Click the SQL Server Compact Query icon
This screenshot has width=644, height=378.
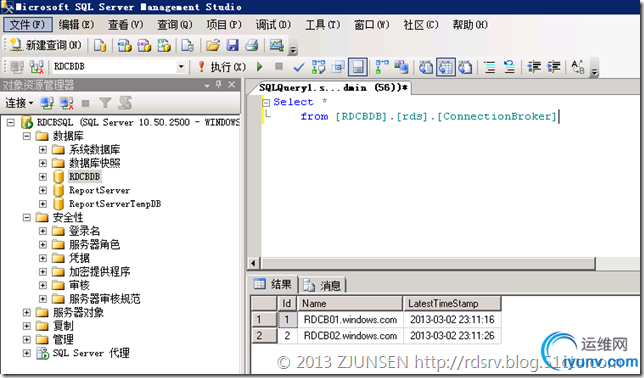(x=188, y=45)
